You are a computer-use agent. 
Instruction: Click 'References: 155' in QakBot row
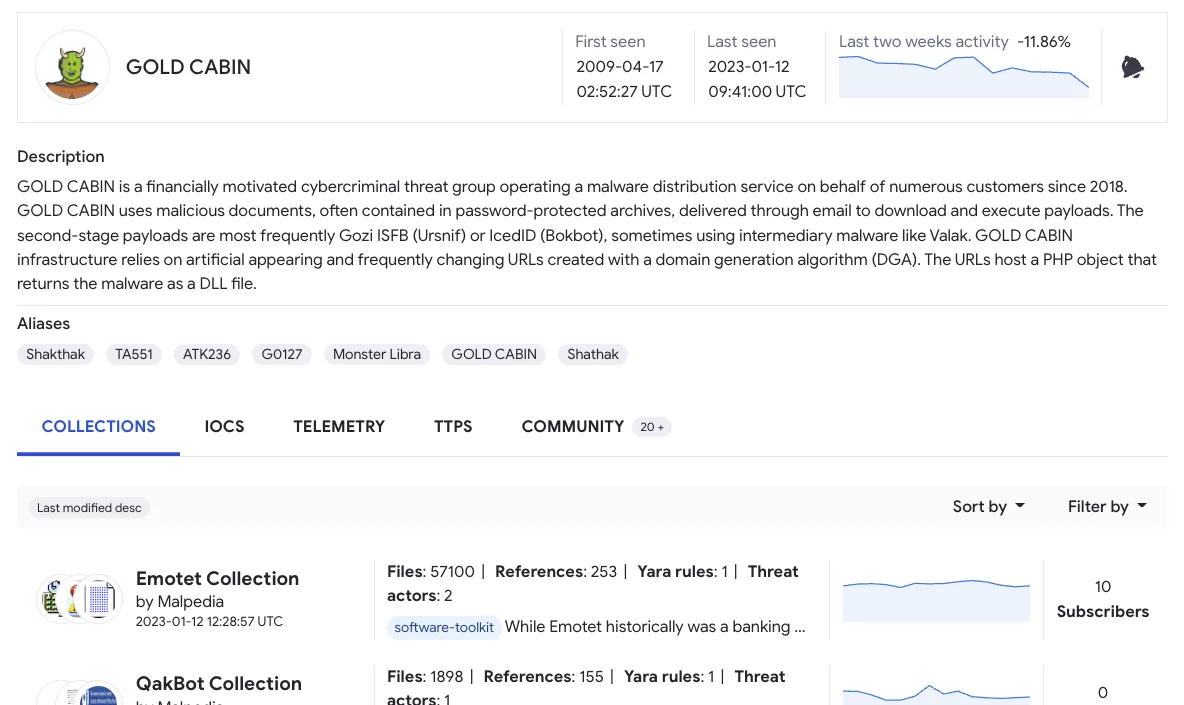click(544, 676)
